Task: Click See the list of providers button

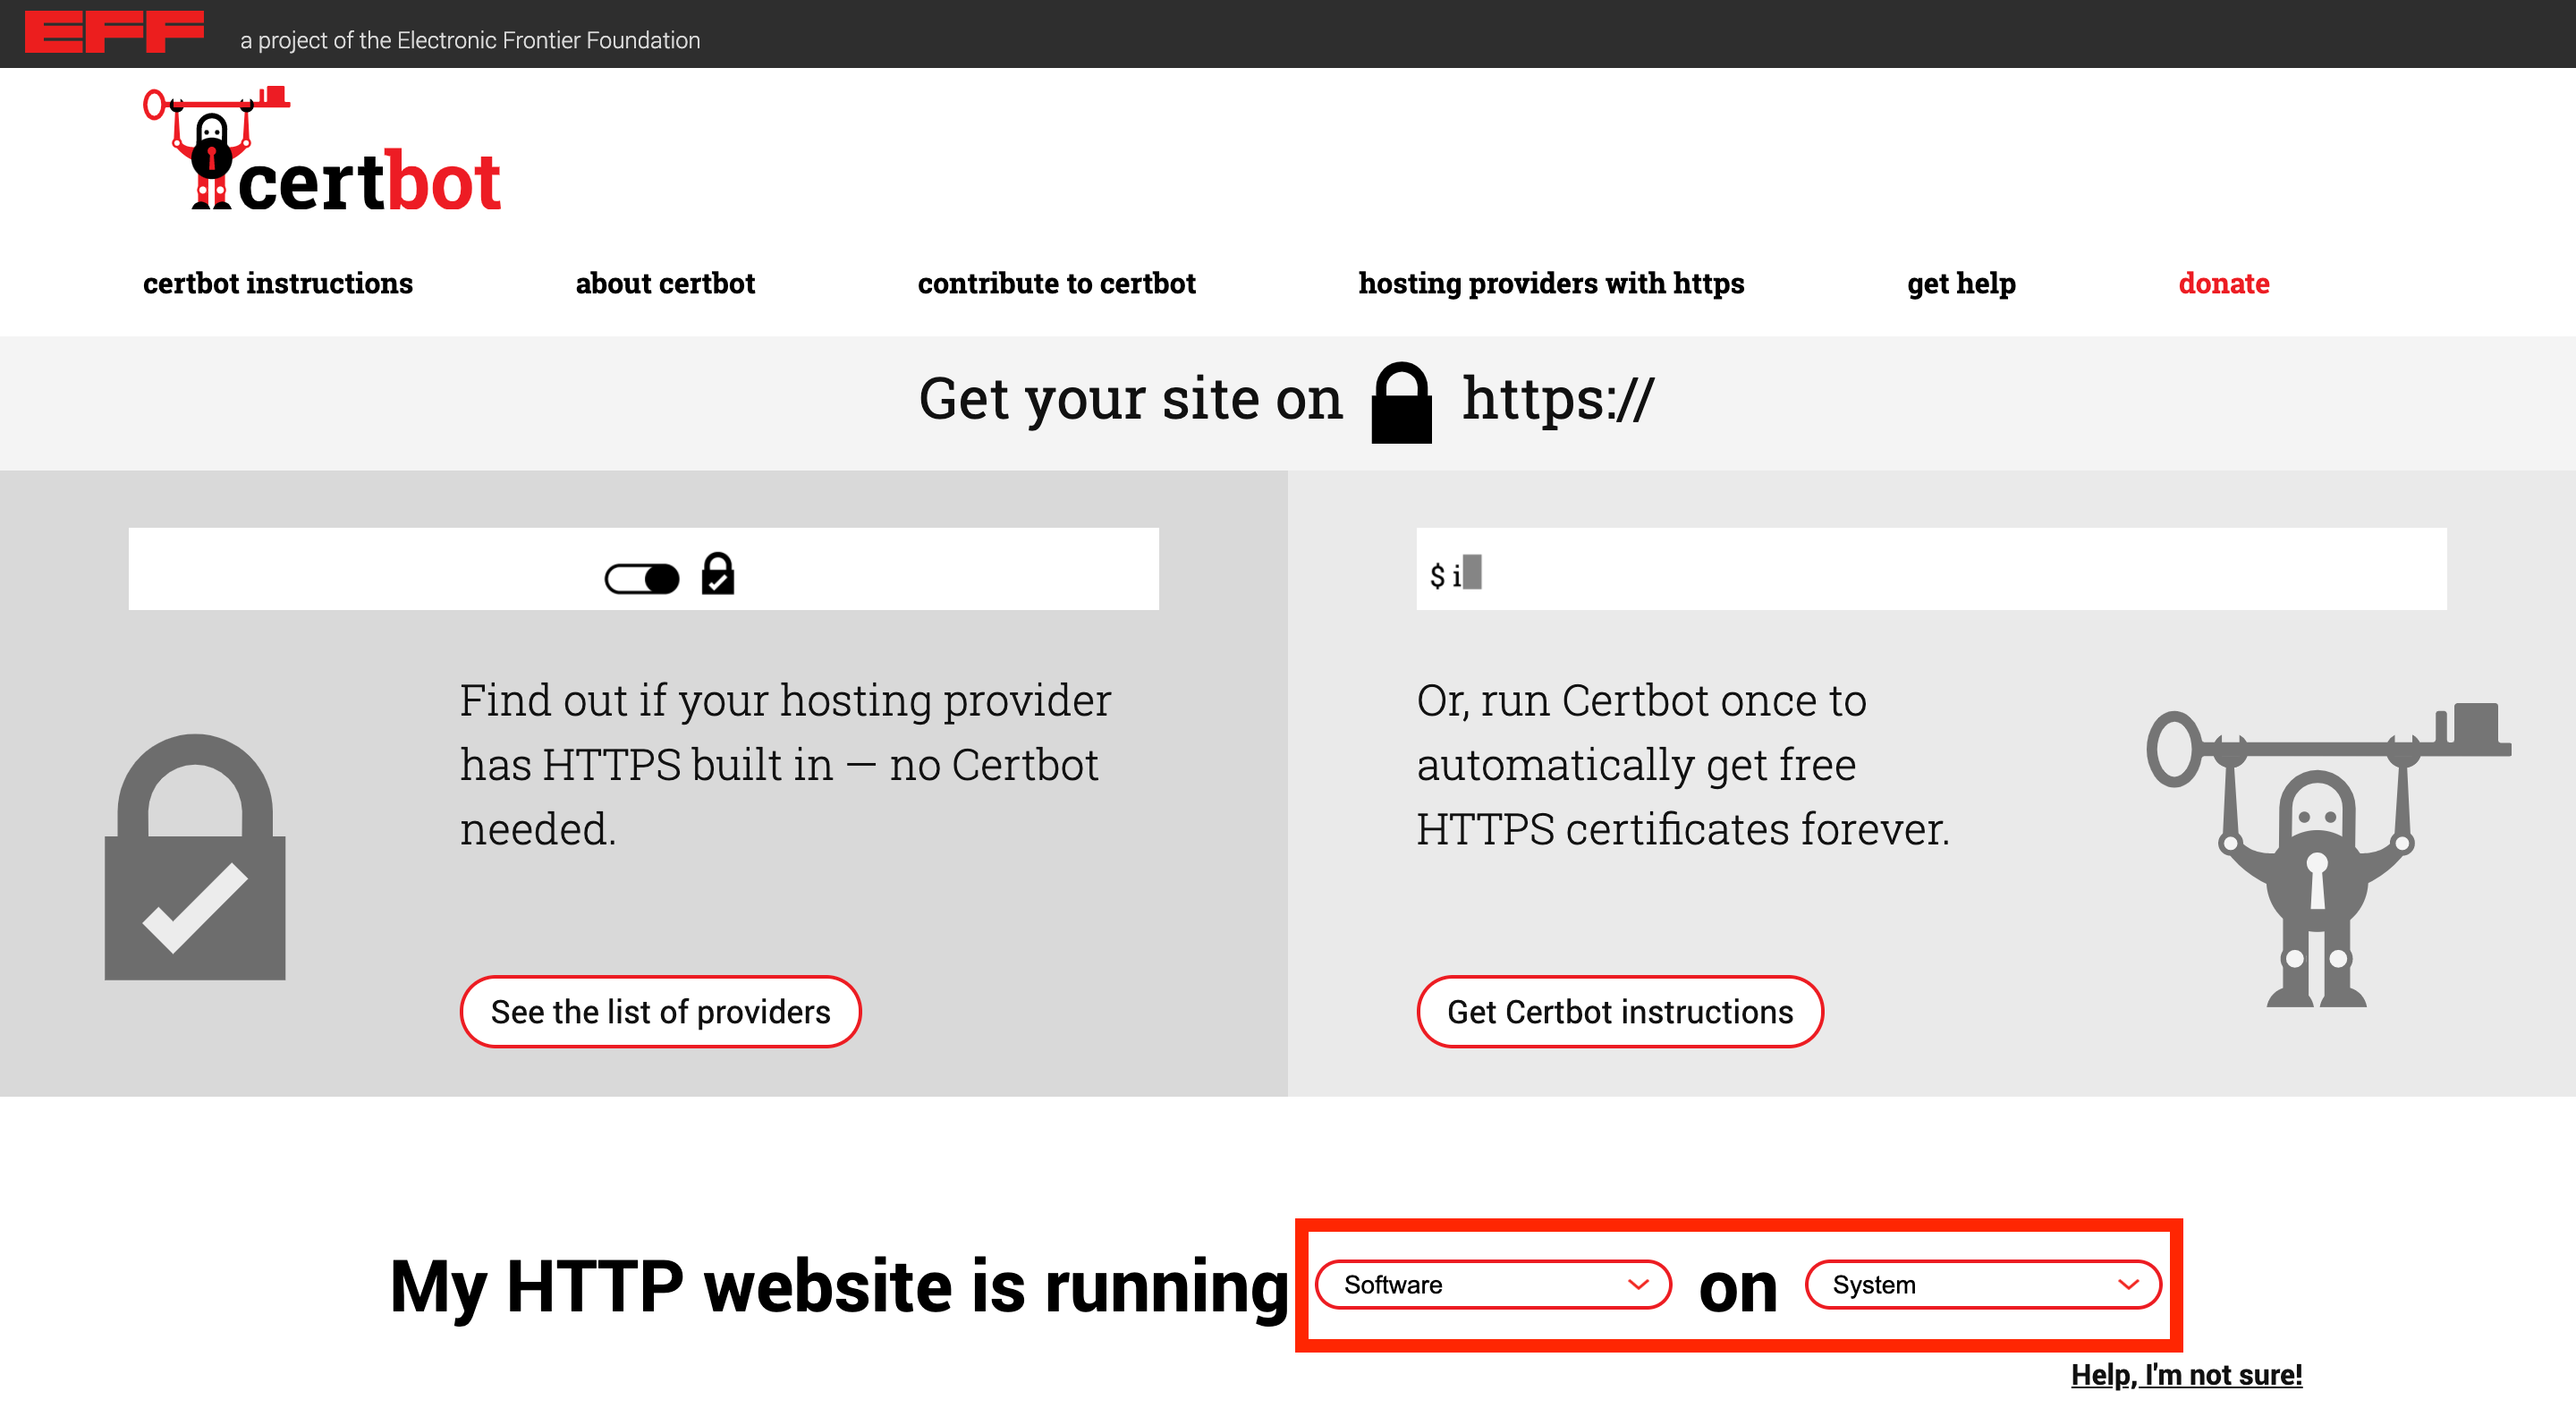Action: [660, 1012]
